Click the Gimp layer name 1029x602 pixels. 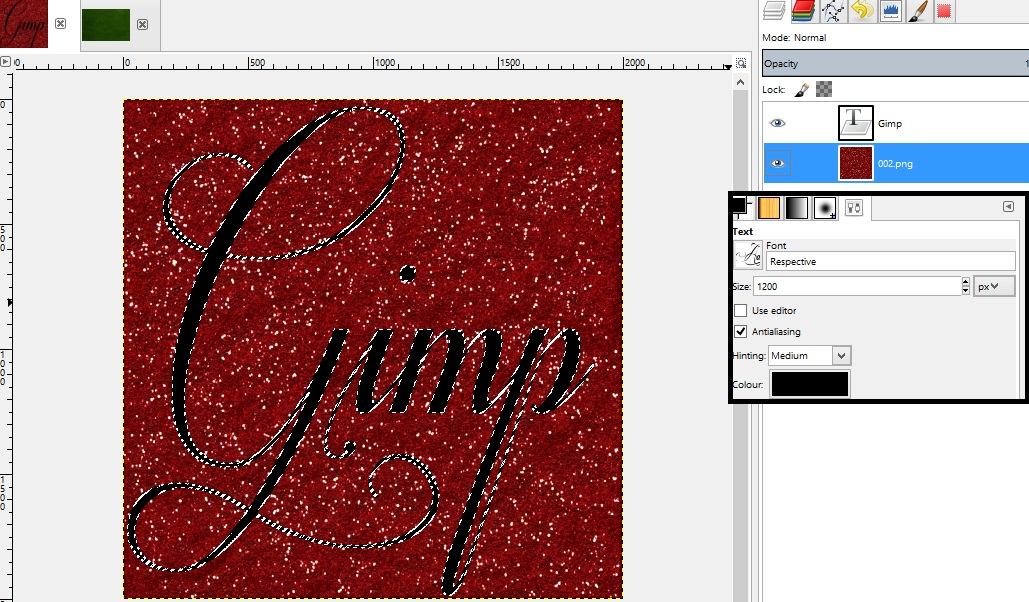(889, 123)
